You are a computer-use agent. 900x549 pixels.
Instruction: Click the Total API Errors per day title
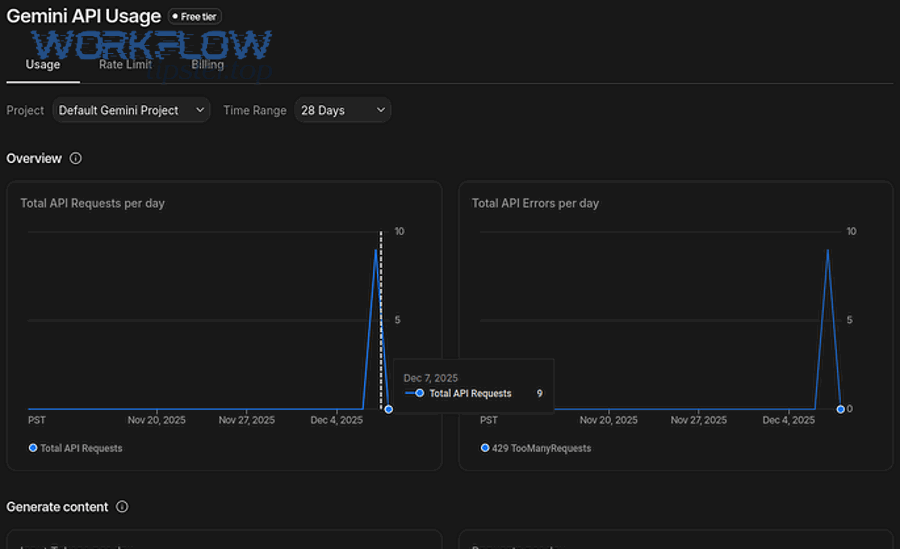535,203
